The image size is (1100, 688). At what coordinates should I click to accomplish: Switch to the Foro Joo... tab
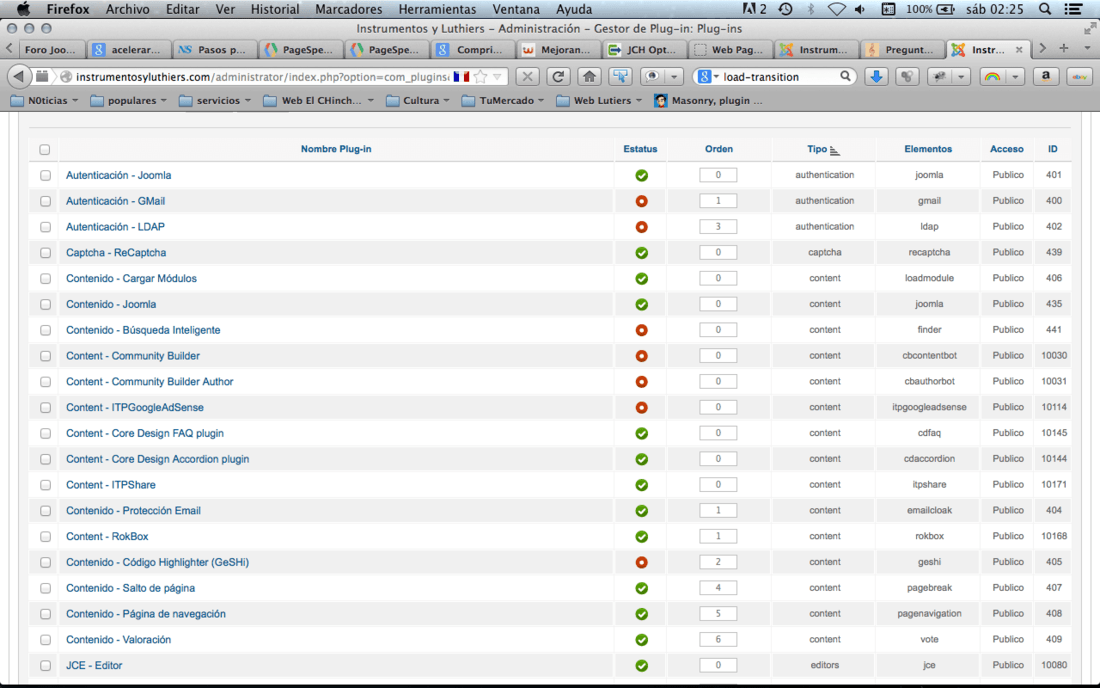pos(48,49)
